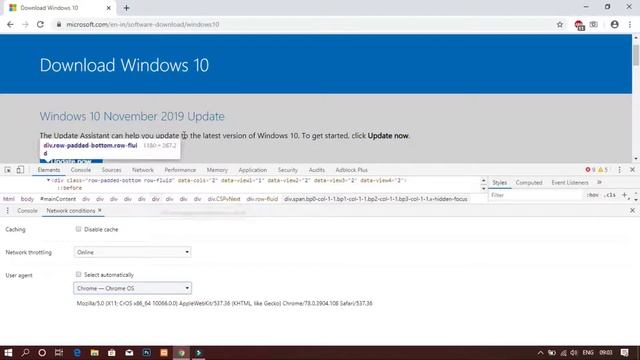Screen dimensions: 640x360
Task: Check Select automatically for user agent
Action: click(x=78, y=274)
